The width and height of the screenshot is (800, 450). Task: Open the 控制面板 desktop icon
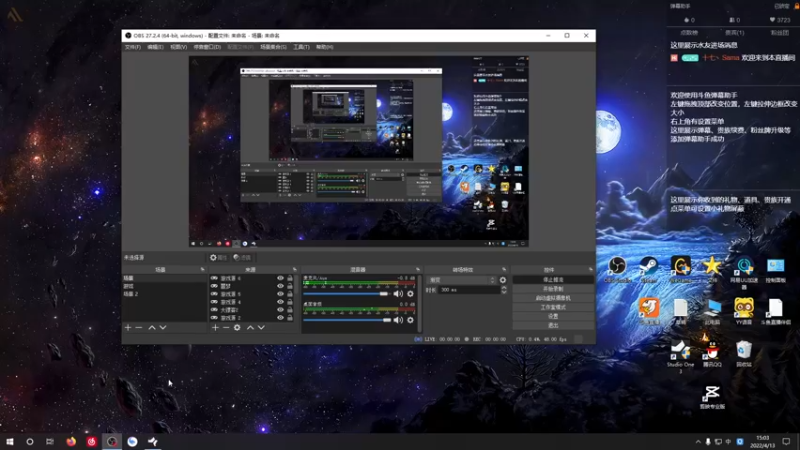click(x=776, y=270)
